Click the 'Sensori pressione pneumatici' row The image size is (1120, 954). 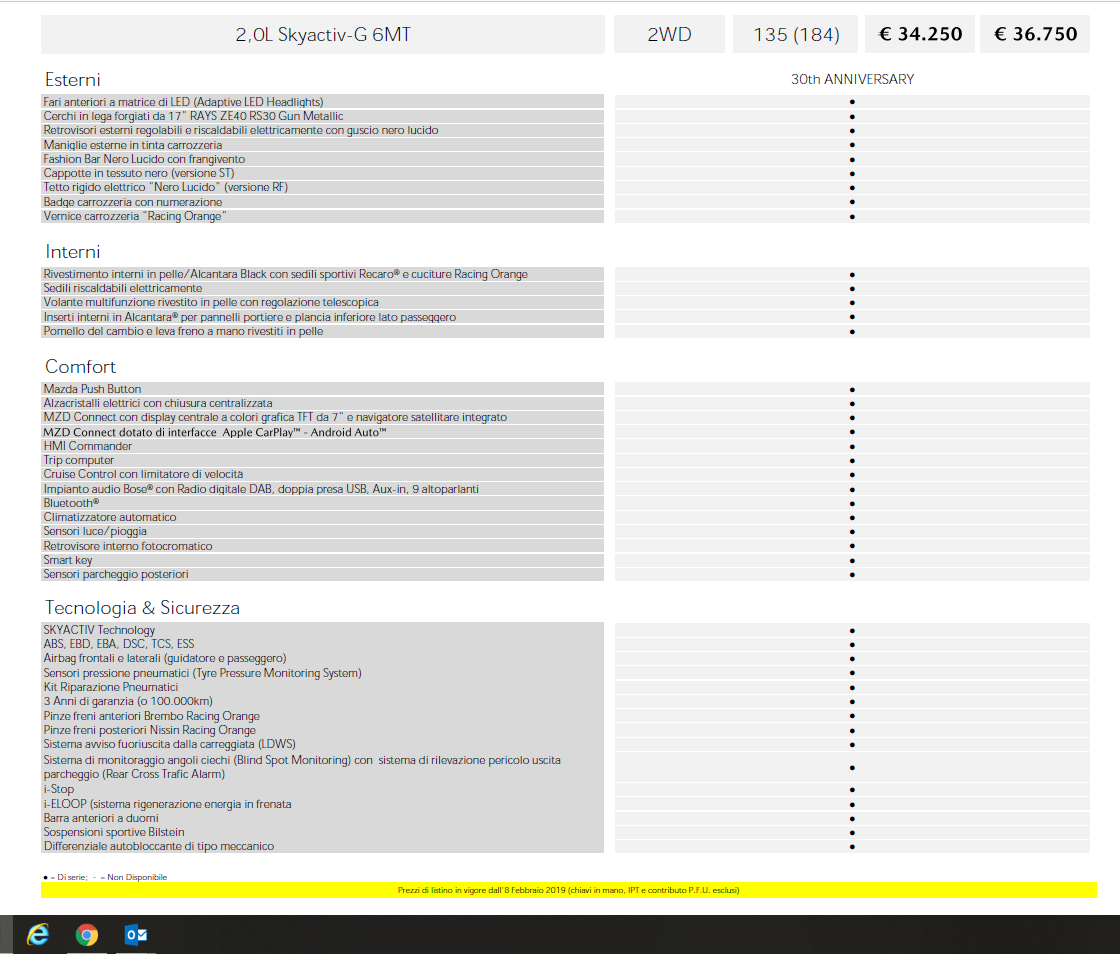point(322,673)
